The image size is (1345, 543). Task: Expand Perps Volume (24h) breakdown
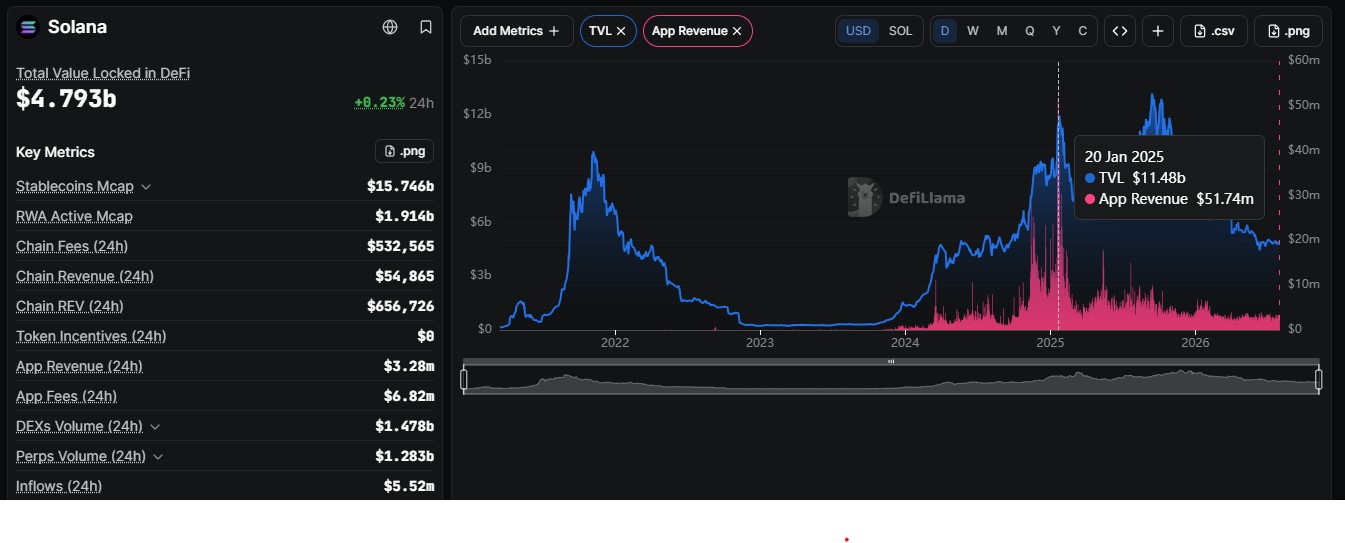click(x=158, y=457)
